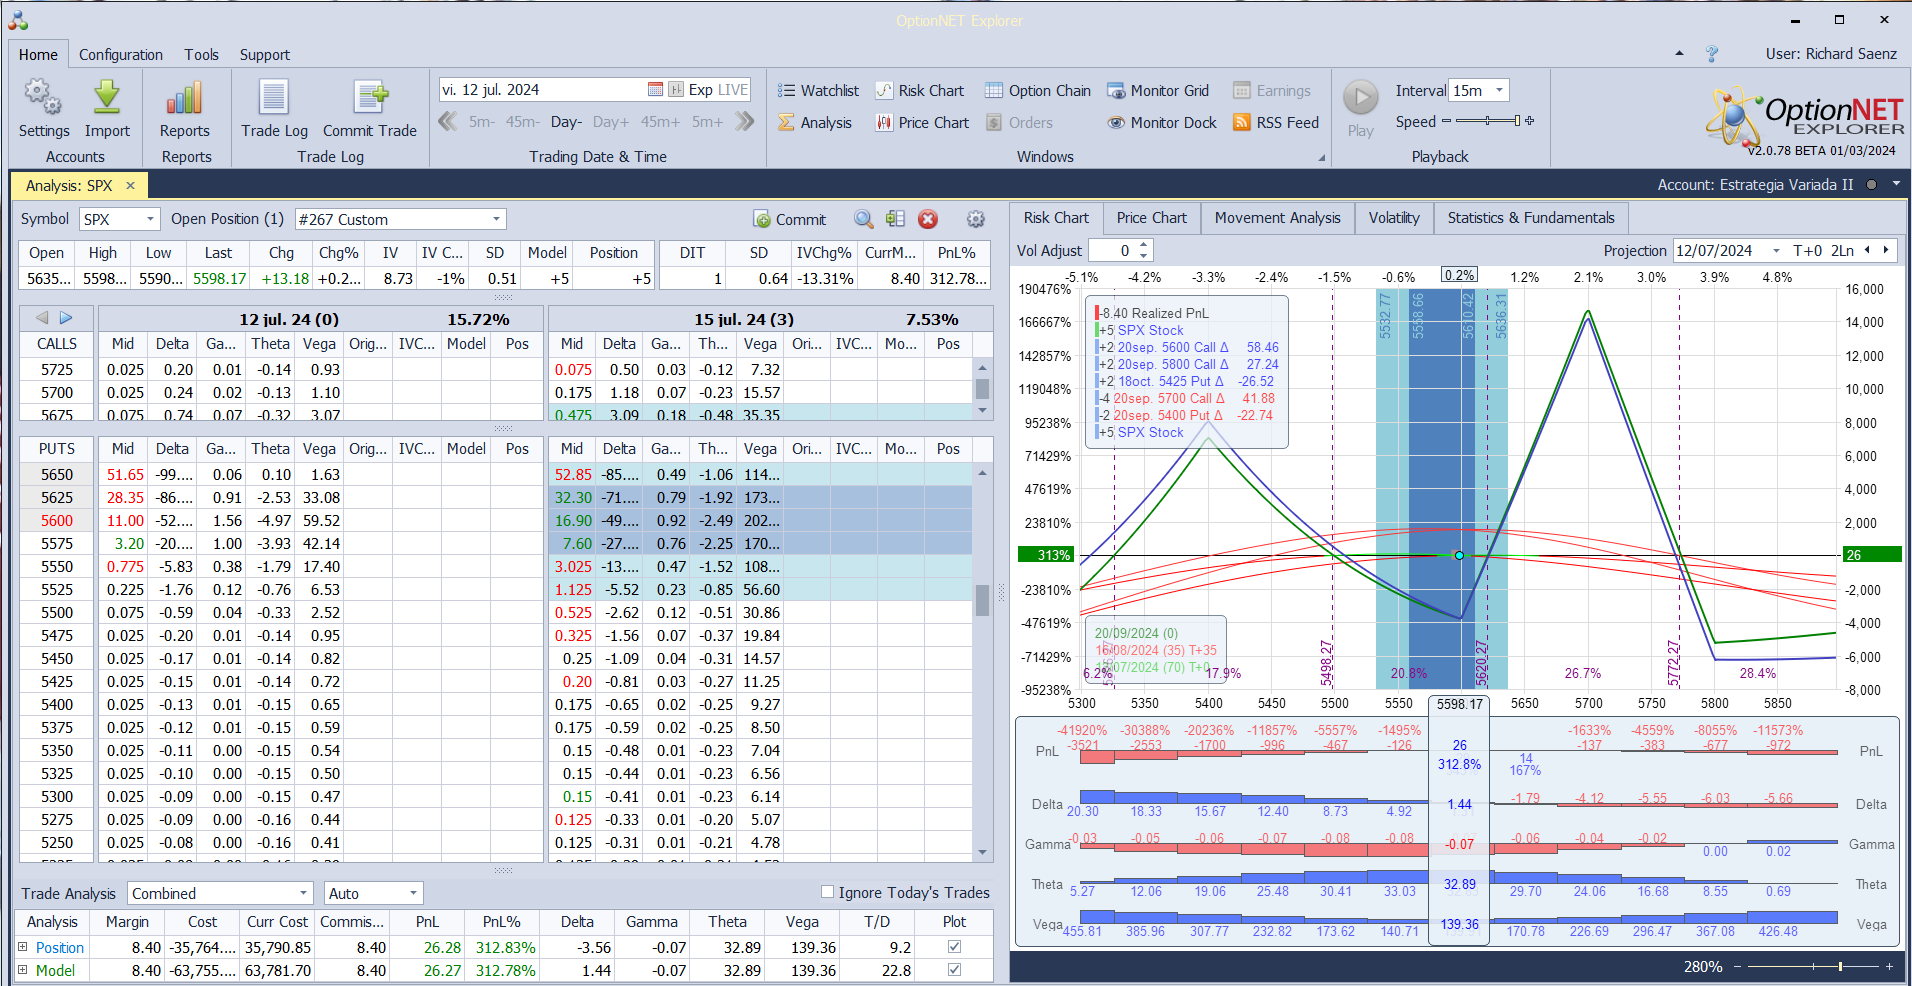Open Price Chart window from ribbon
1912x986 pixels.
pyautogui.click(x=922, y=123)
